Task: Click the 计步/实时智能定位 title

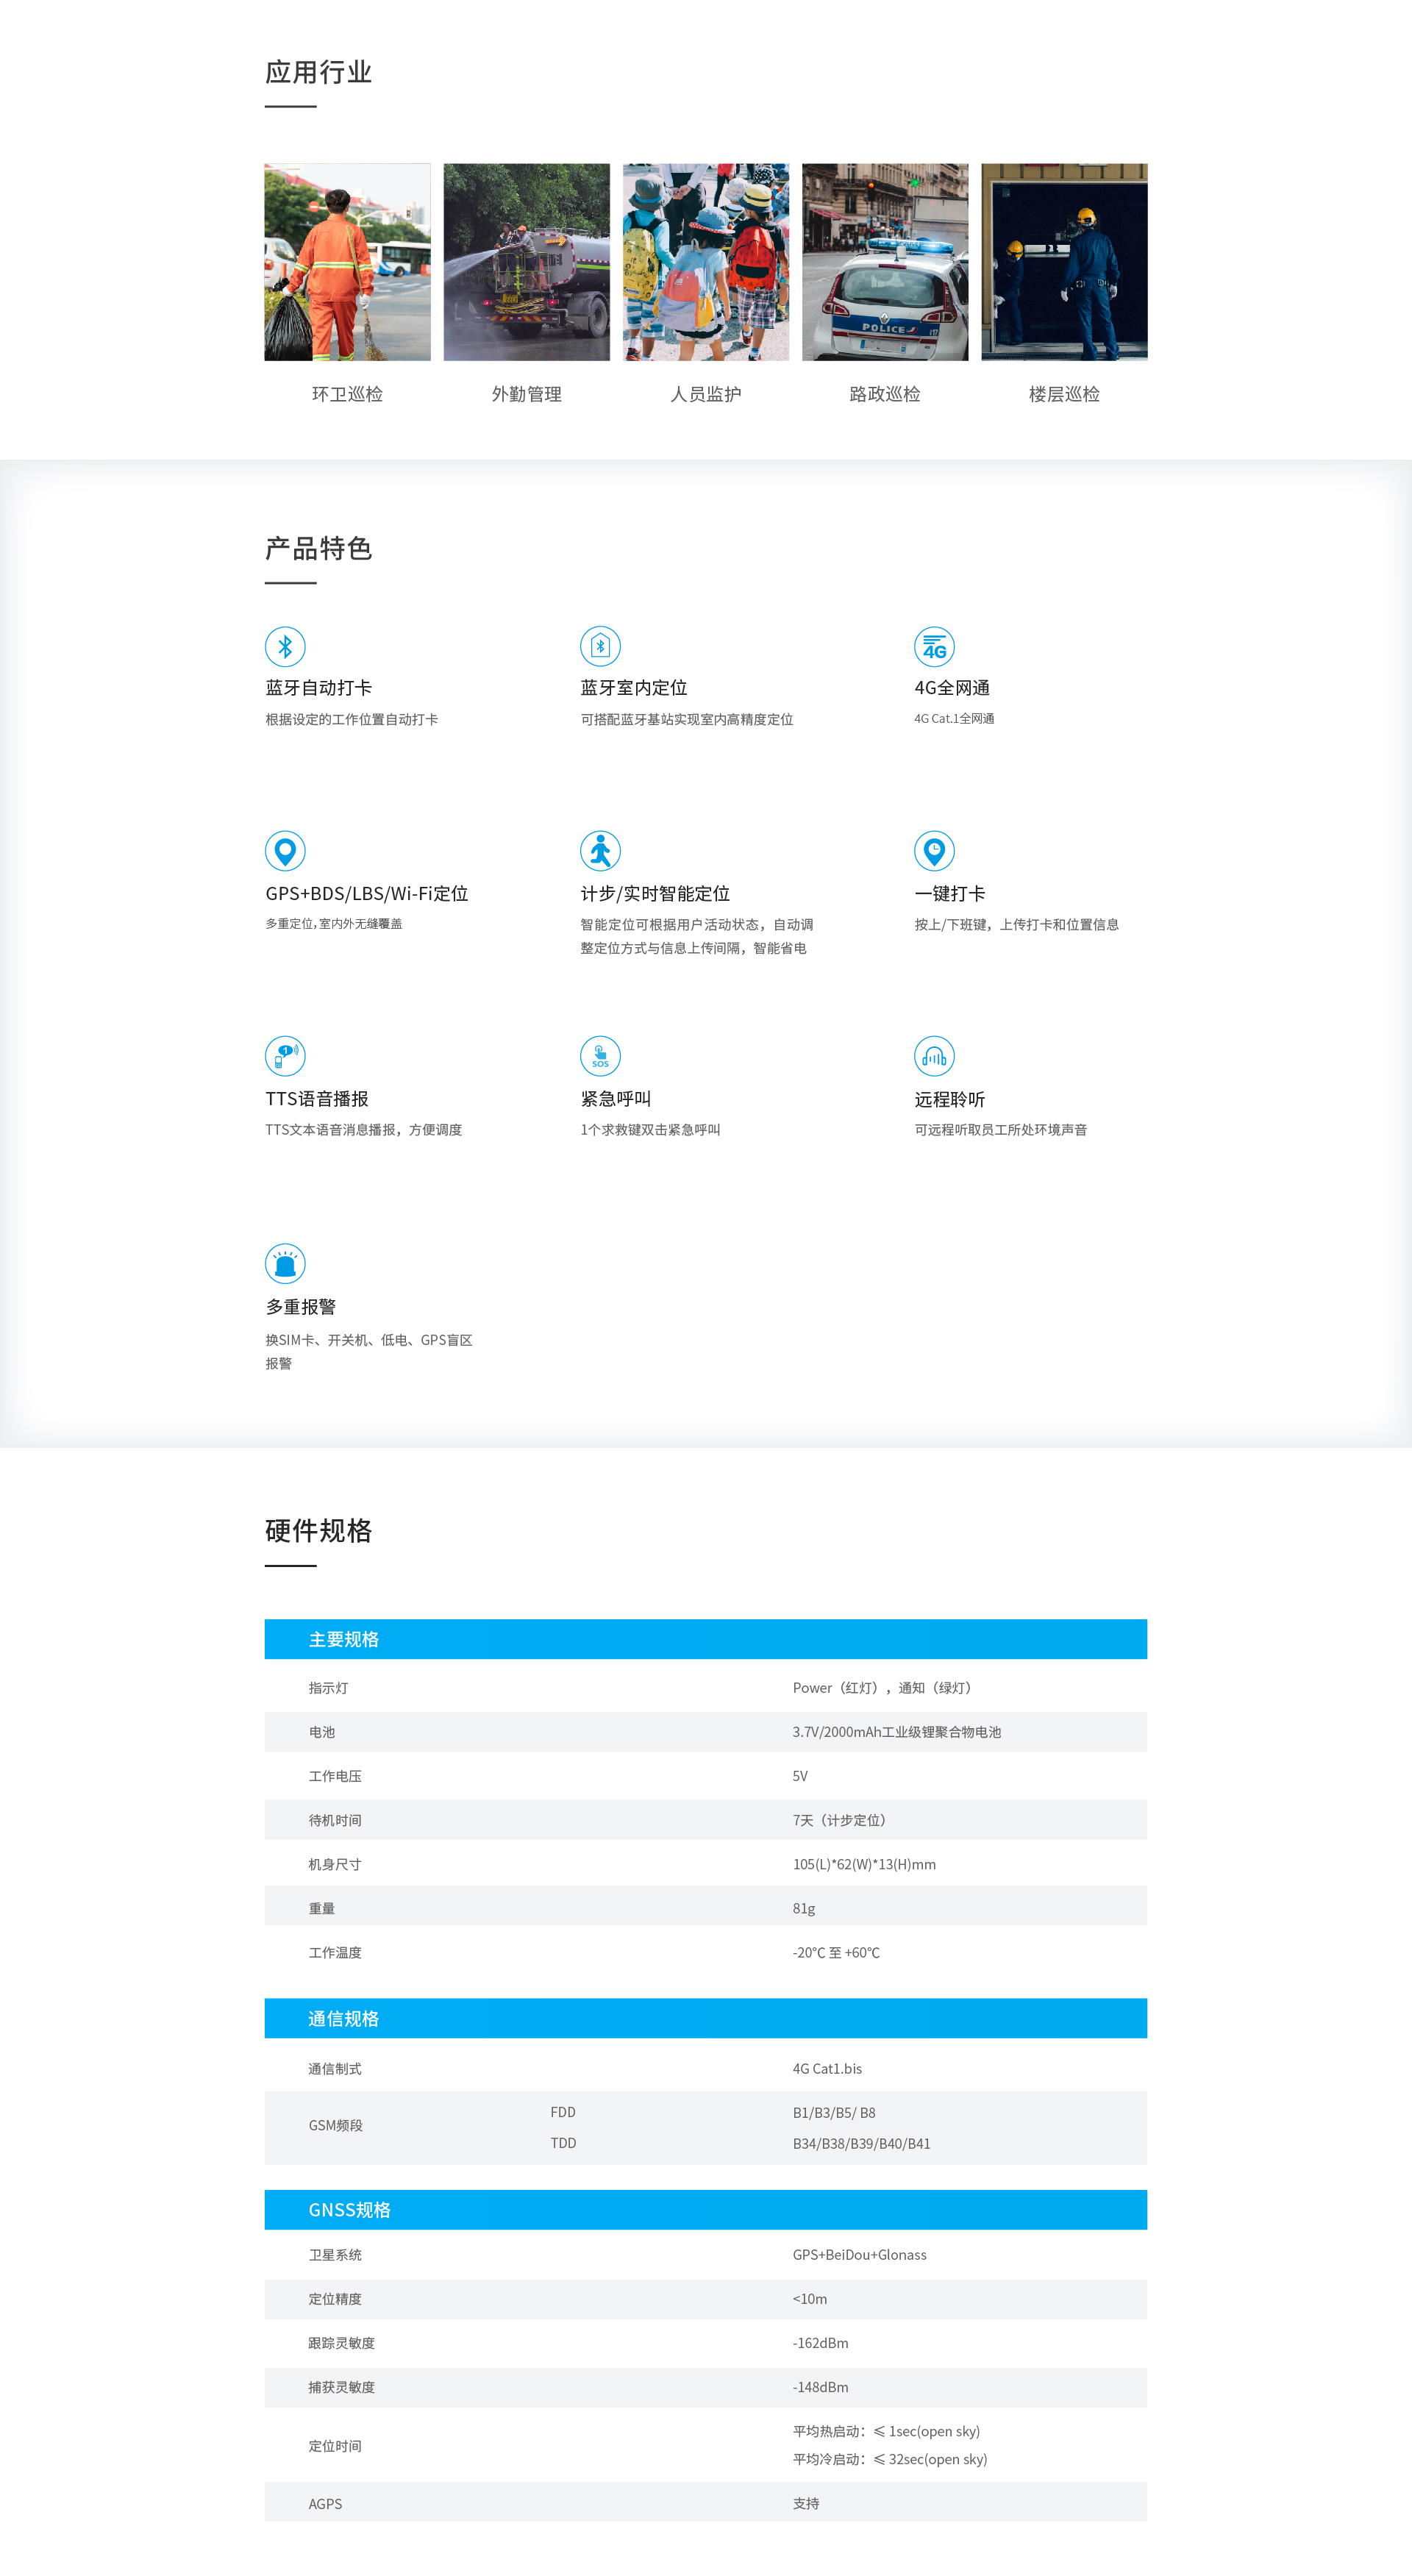Action: (655, 894)
